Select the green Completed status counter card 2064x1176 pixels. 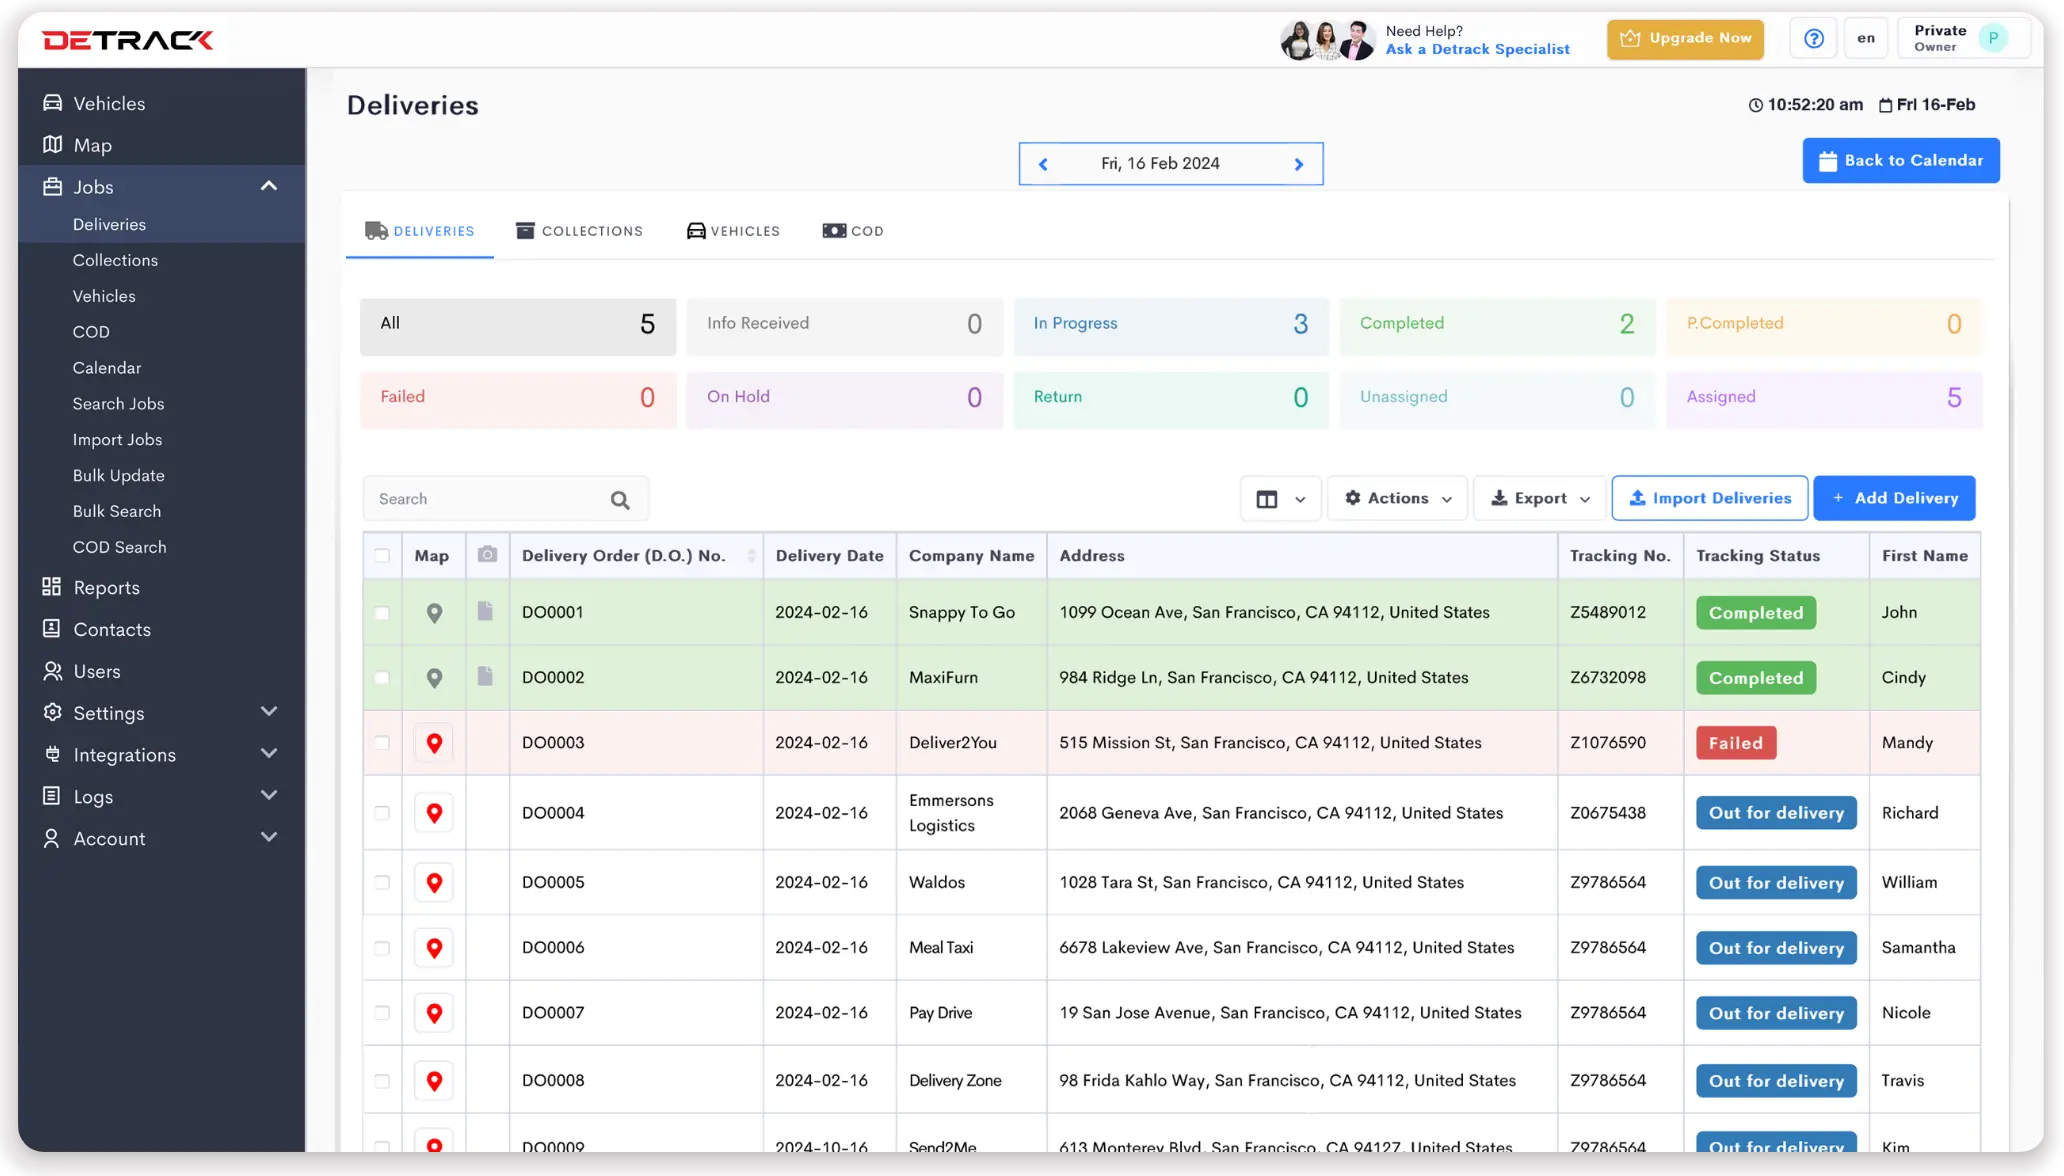pos(1496,326)
